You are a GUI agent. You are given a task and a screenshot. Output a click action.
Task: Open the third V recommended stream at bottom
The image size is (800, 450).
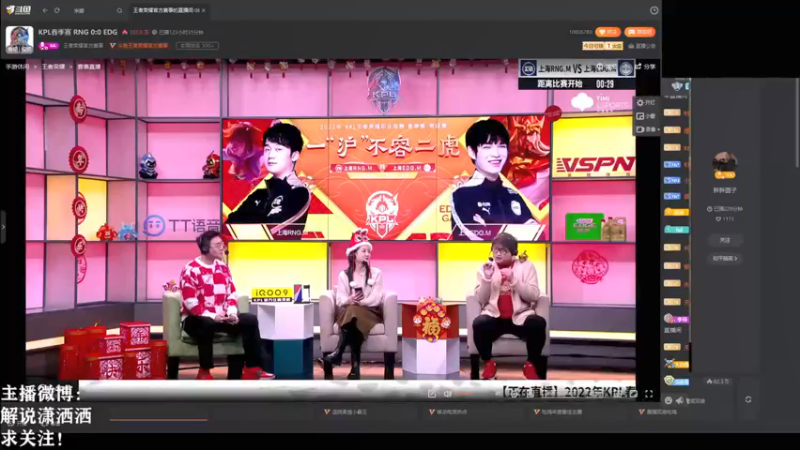(x=558, y=412)
